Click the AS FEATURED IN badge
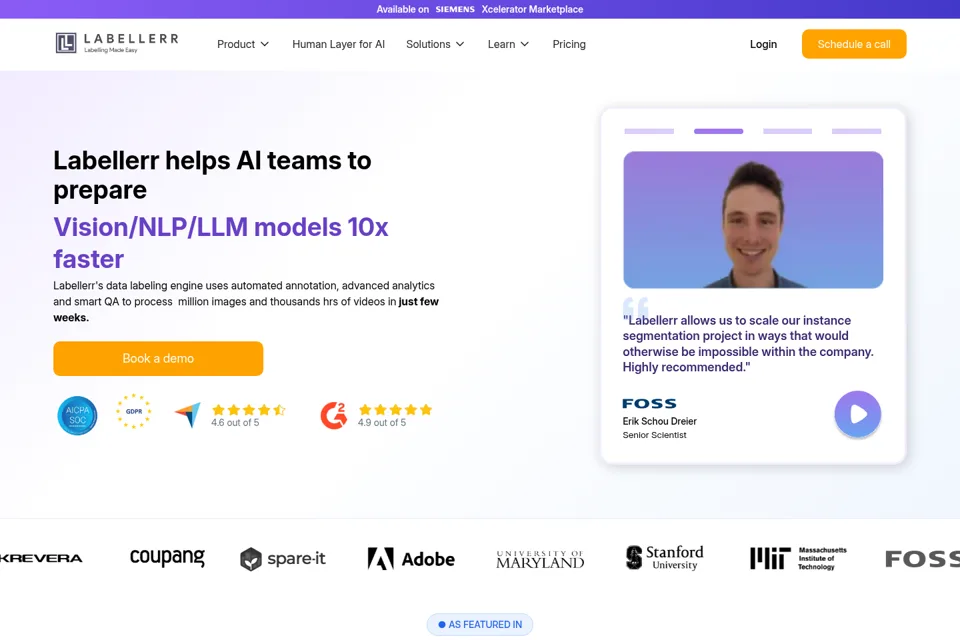The width and height of the screenshot is (960, 640). coord(479,625)
